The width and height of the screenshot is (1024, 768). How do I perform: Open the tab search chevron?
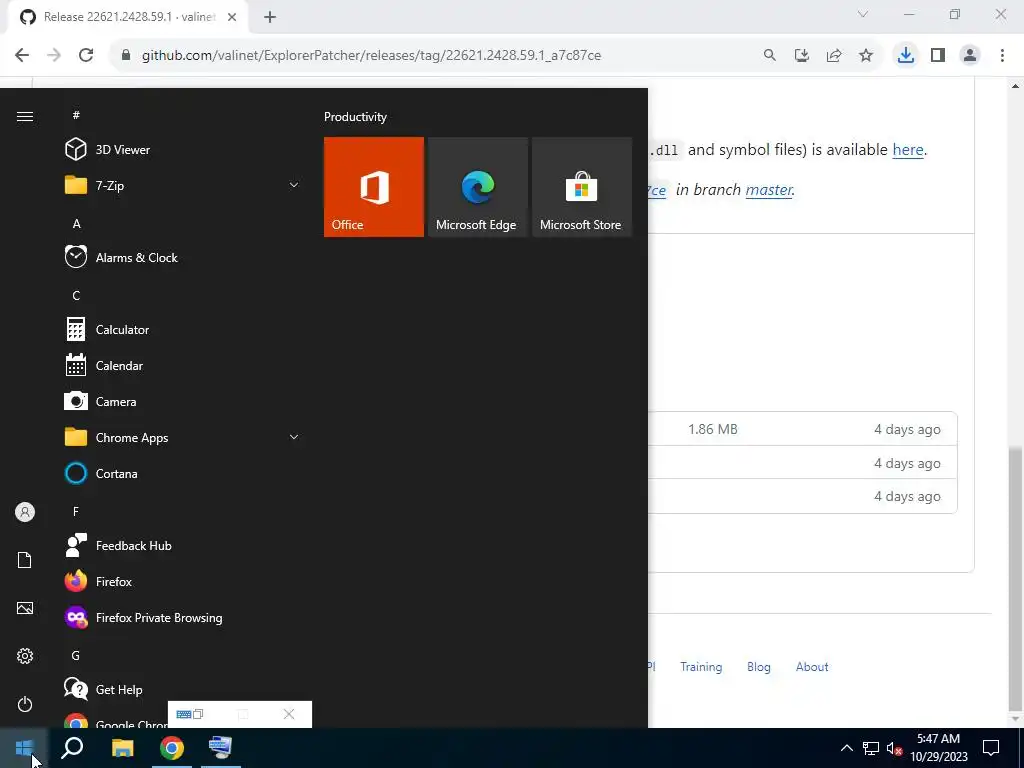click(x=863, y=14)
